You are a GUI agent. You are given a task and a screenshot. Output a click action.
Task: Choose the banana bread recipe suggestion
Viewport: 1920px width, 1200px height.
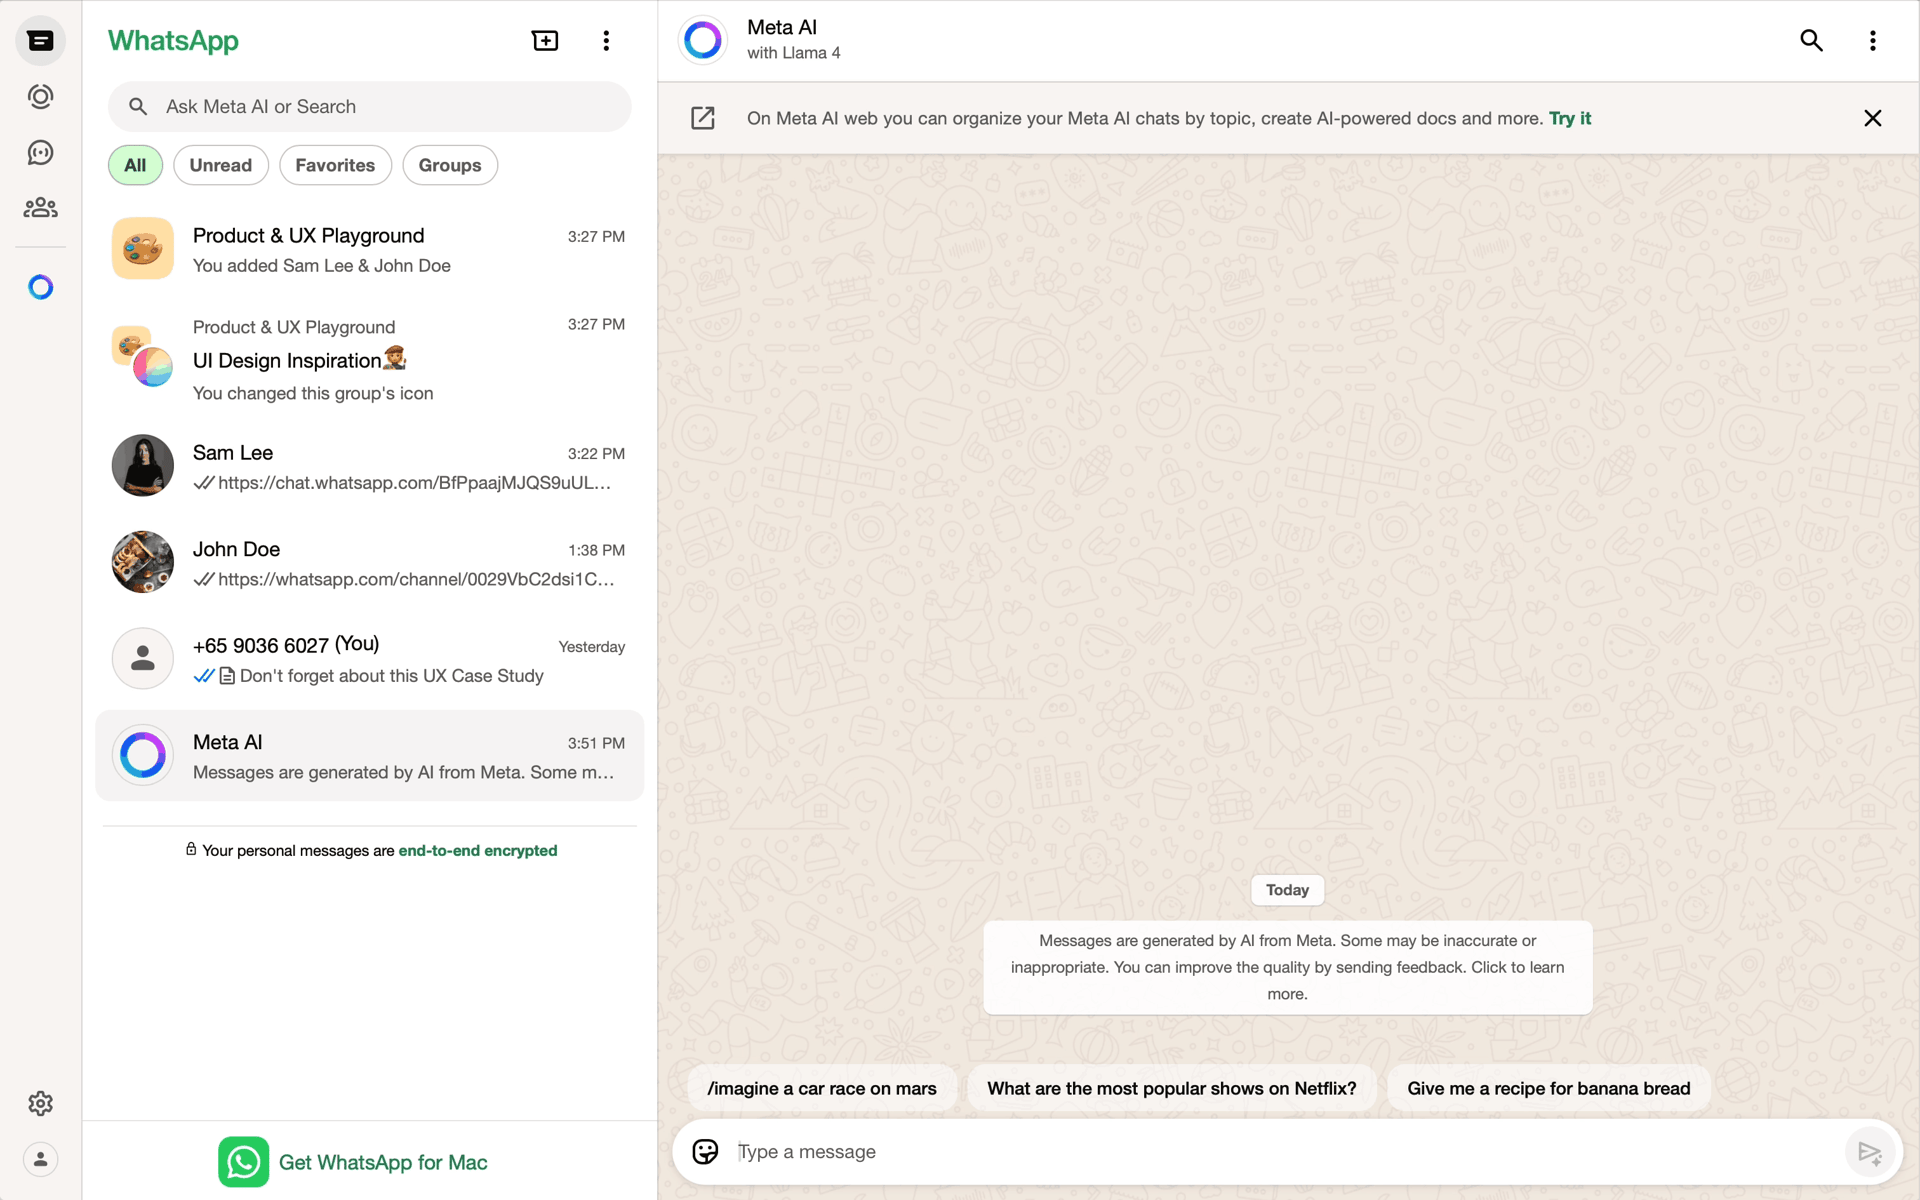(1549, 1088)
